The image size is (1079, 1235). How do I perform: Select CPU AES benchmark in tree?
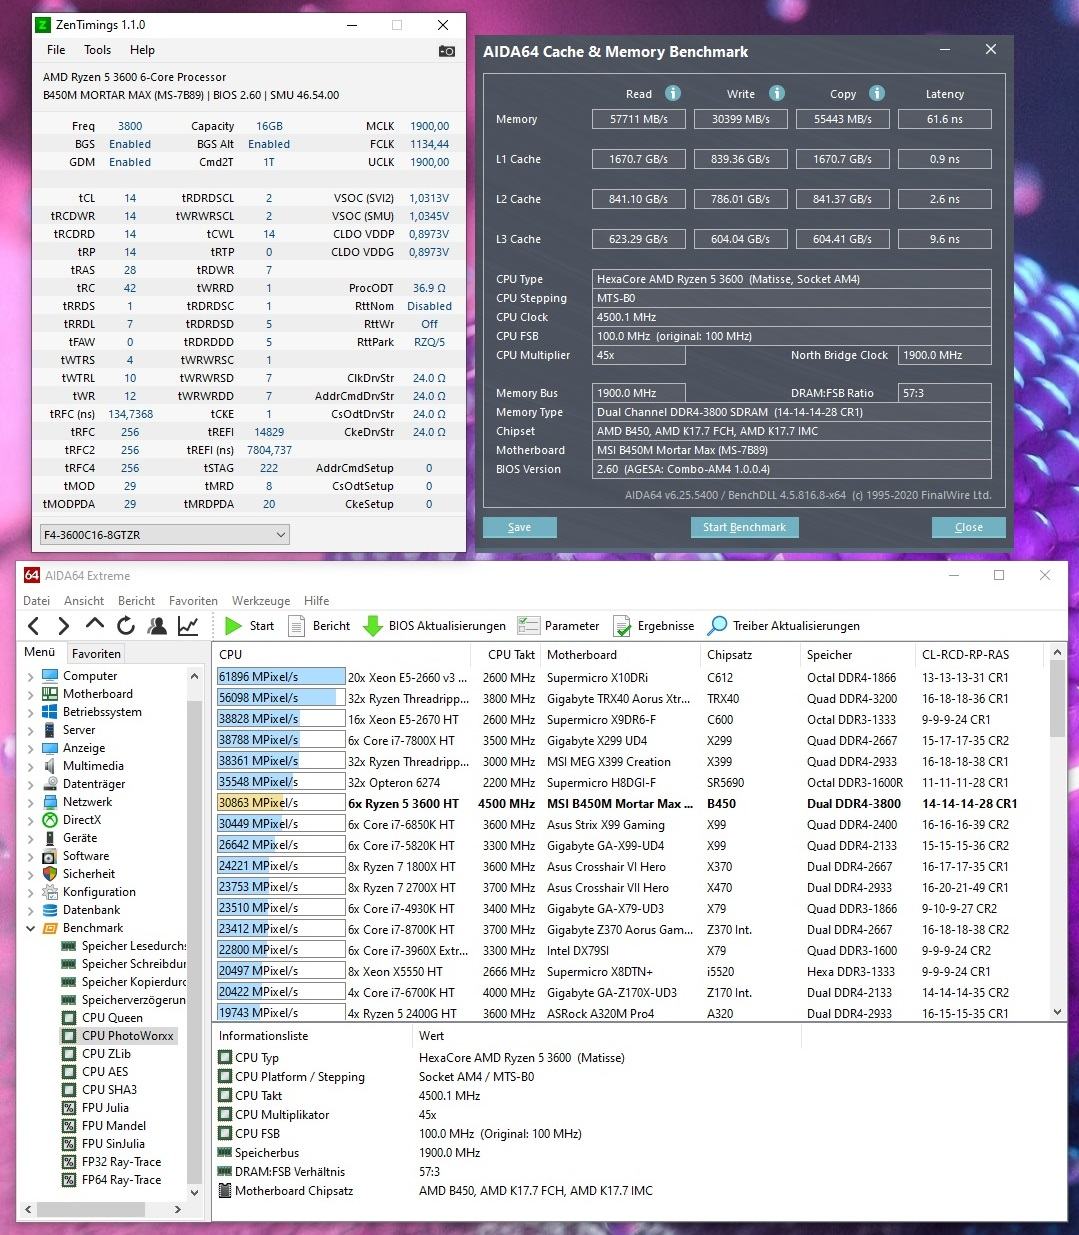(x=105, y=1072)
